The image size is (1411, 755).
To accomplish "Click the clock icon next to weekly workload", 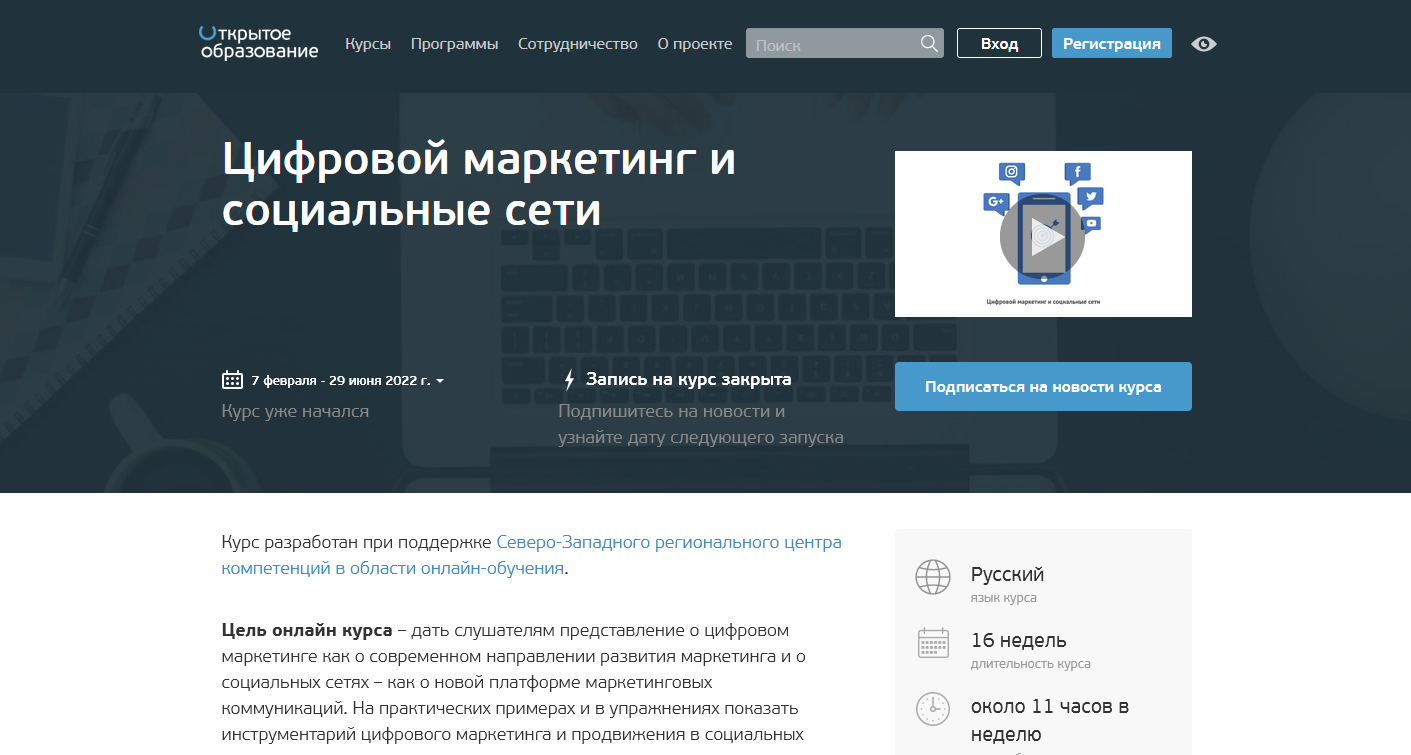I will (x=932, y=709).
